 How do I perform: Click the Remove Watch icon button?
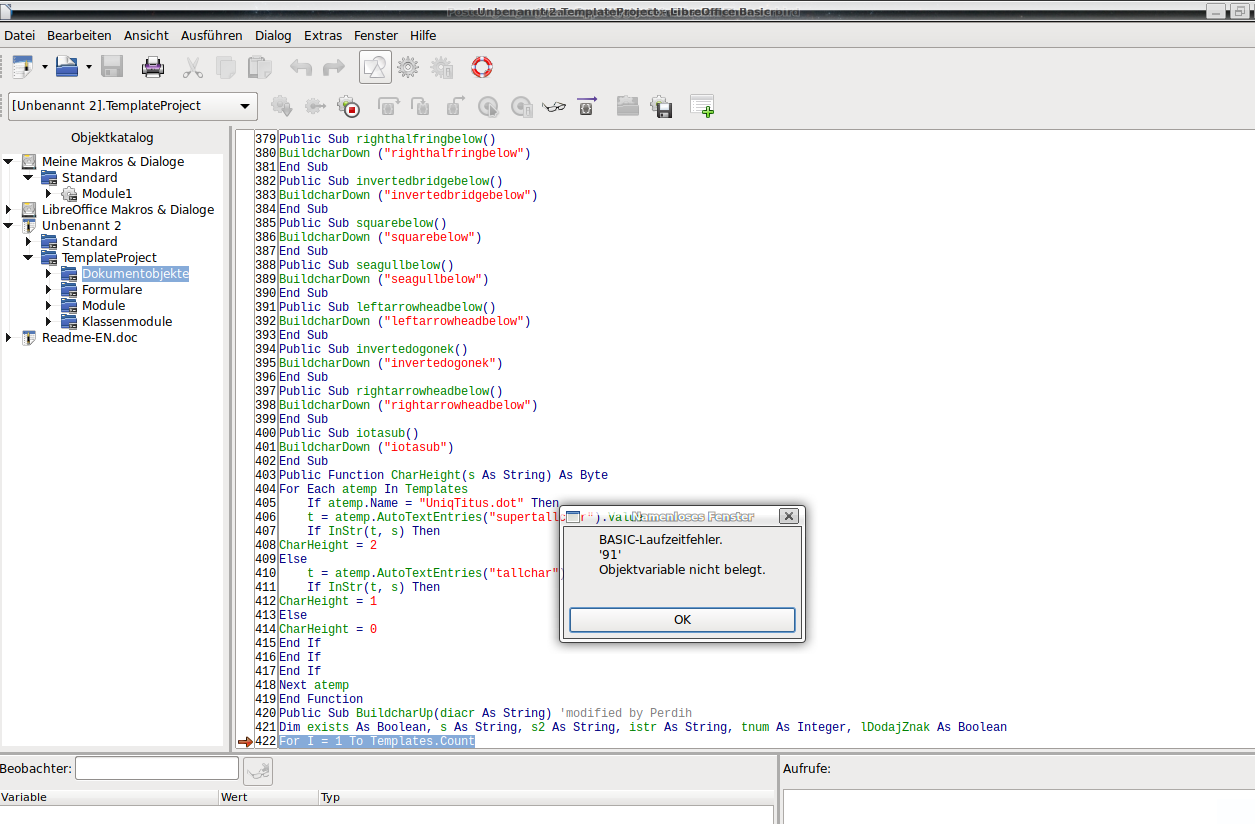[x=258, y=769]
